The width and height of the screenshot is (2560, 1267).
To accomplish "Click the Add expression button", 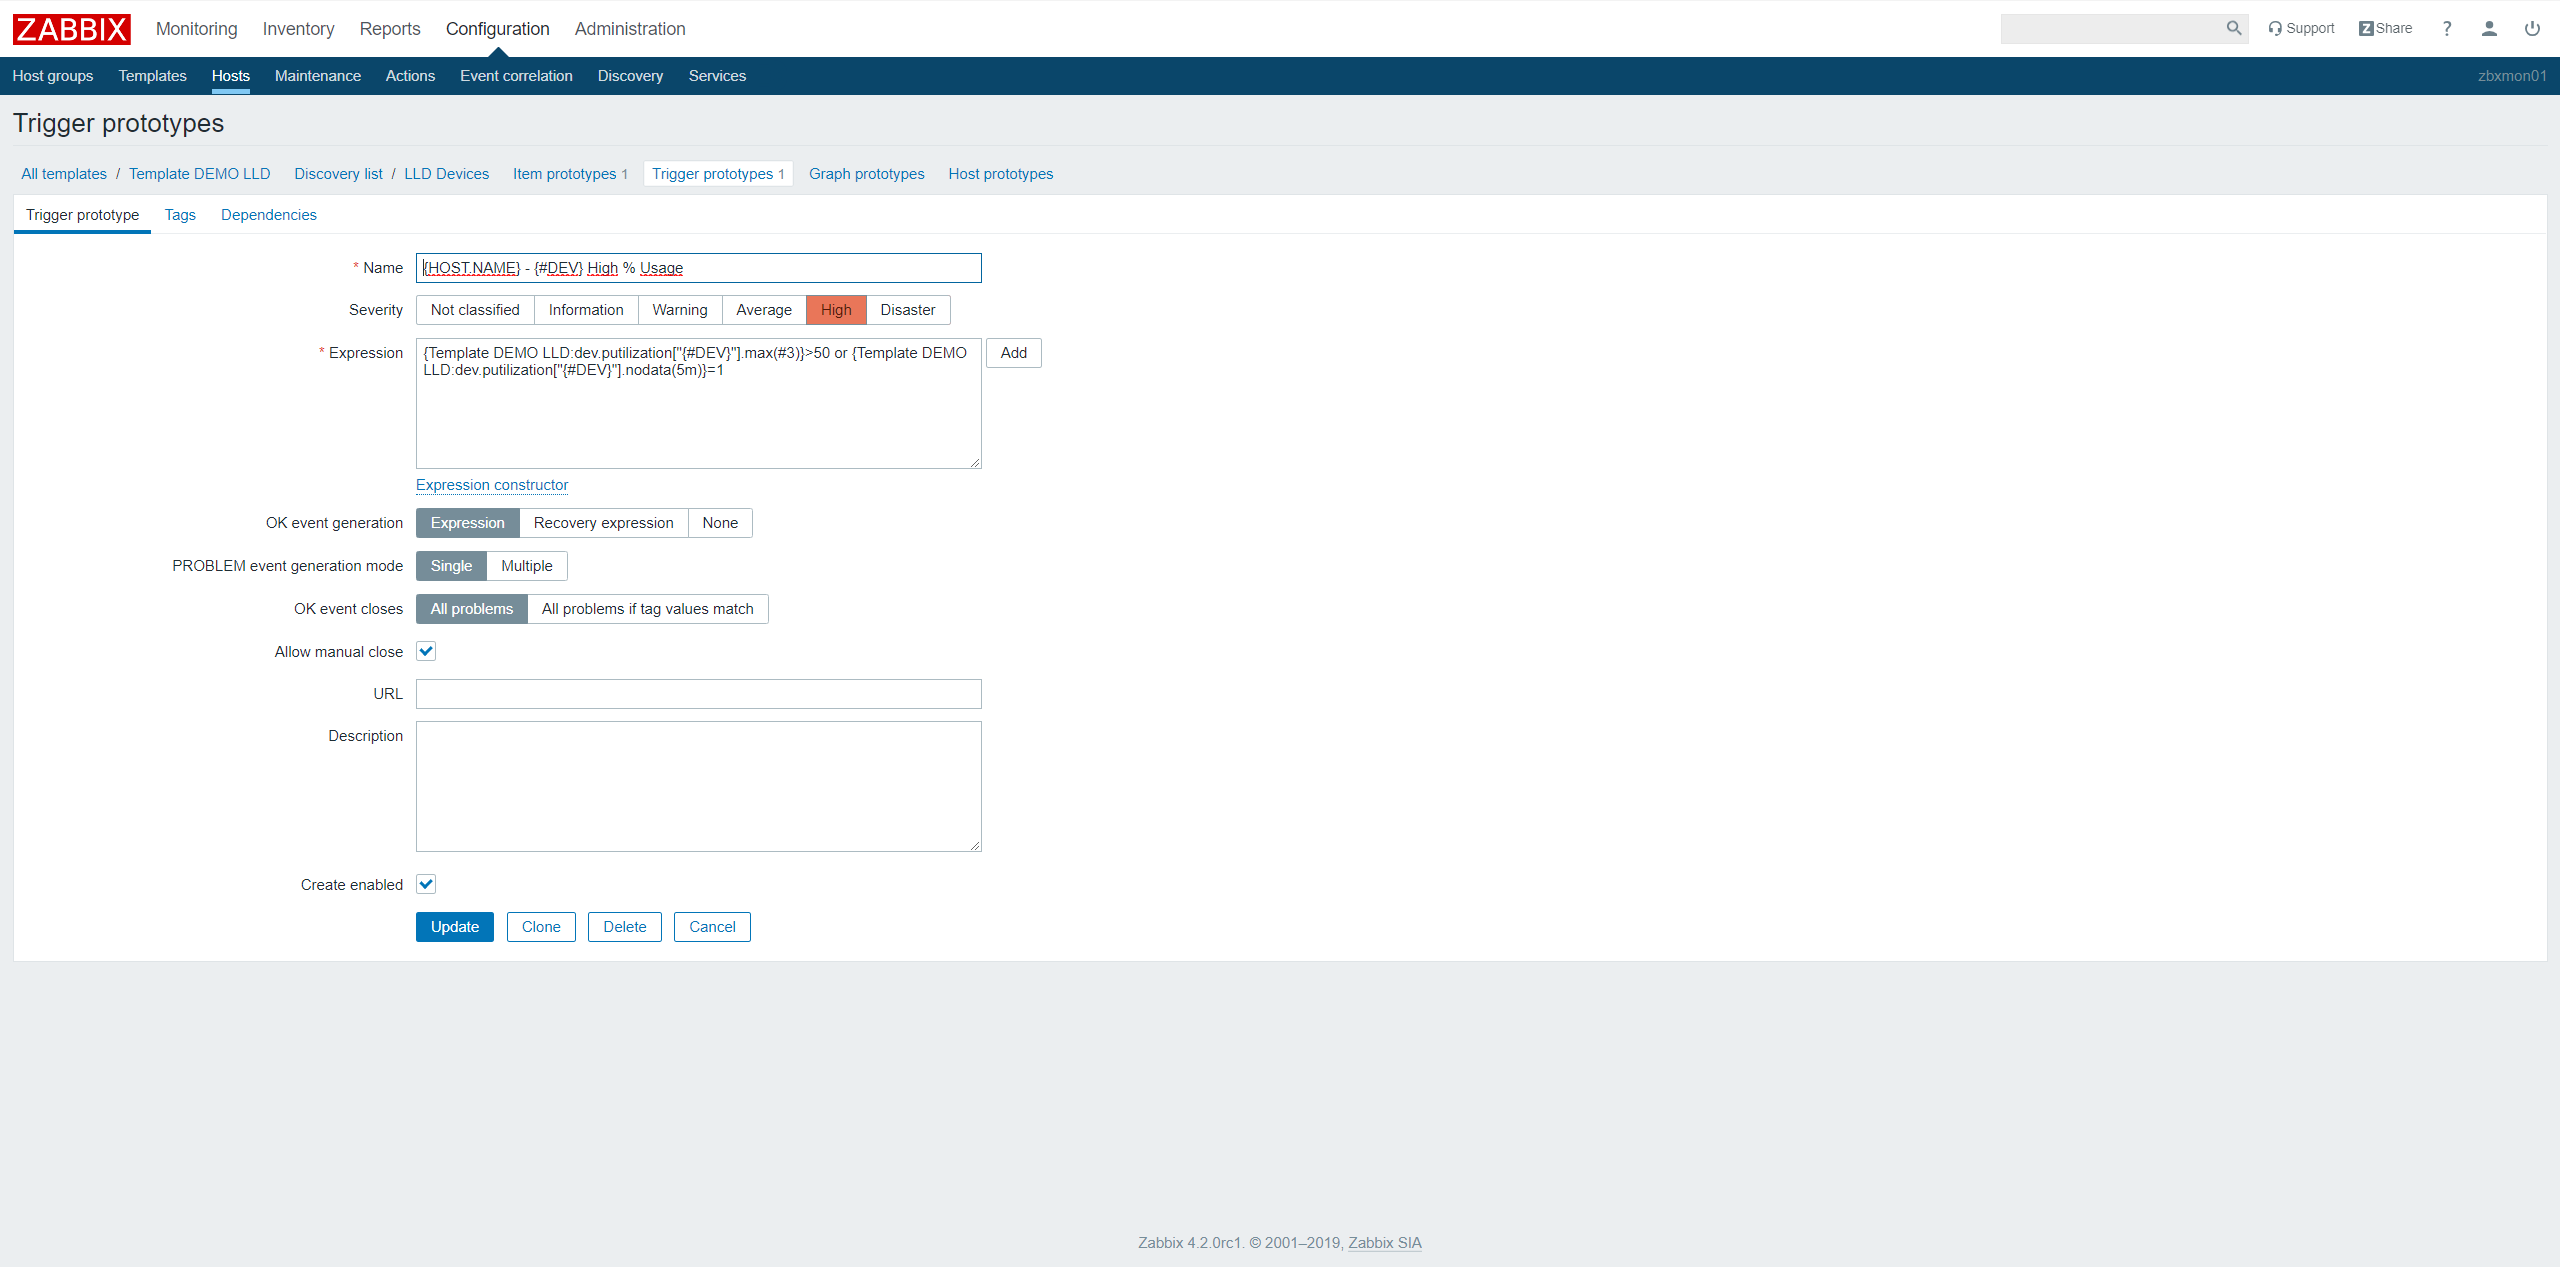I will point(1013,353).
